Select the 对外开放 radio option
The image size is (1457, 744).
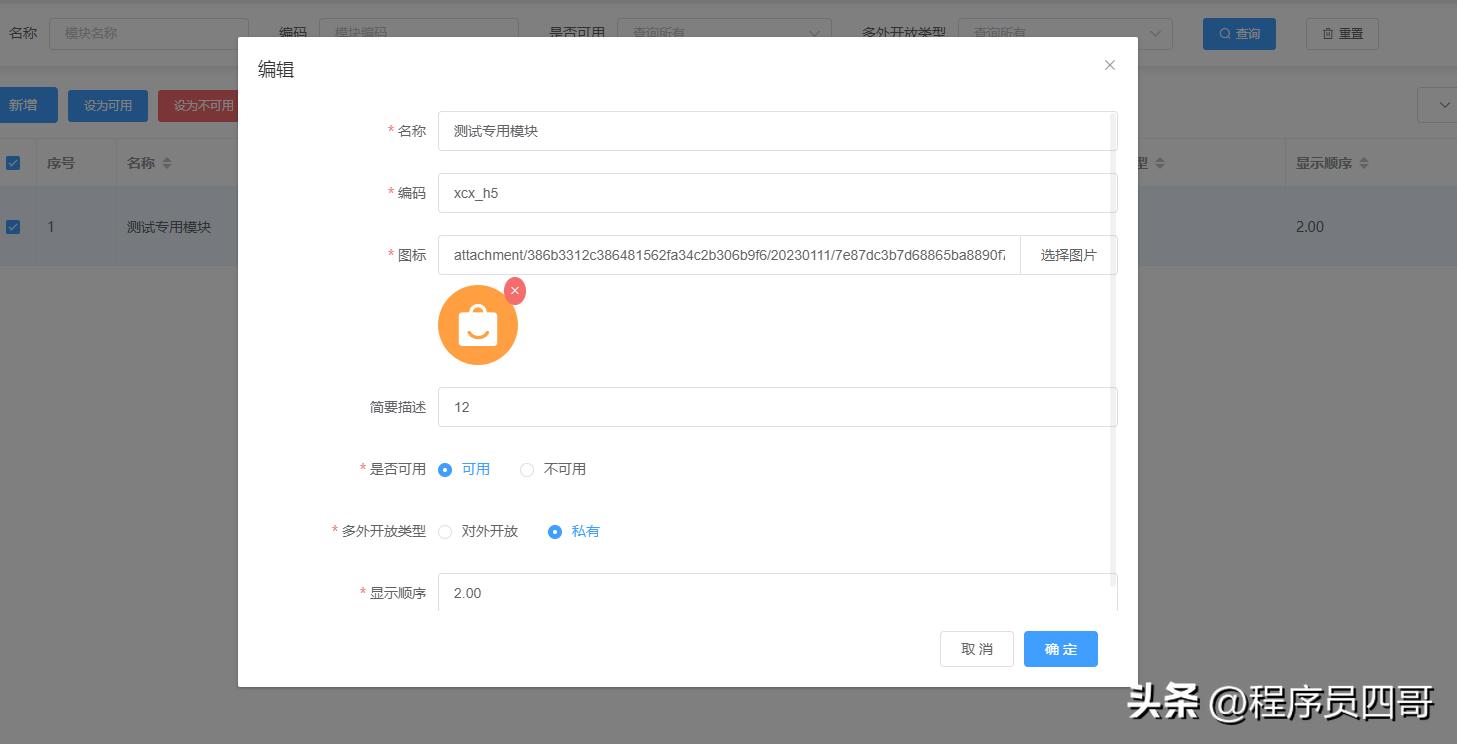[444, 531]
